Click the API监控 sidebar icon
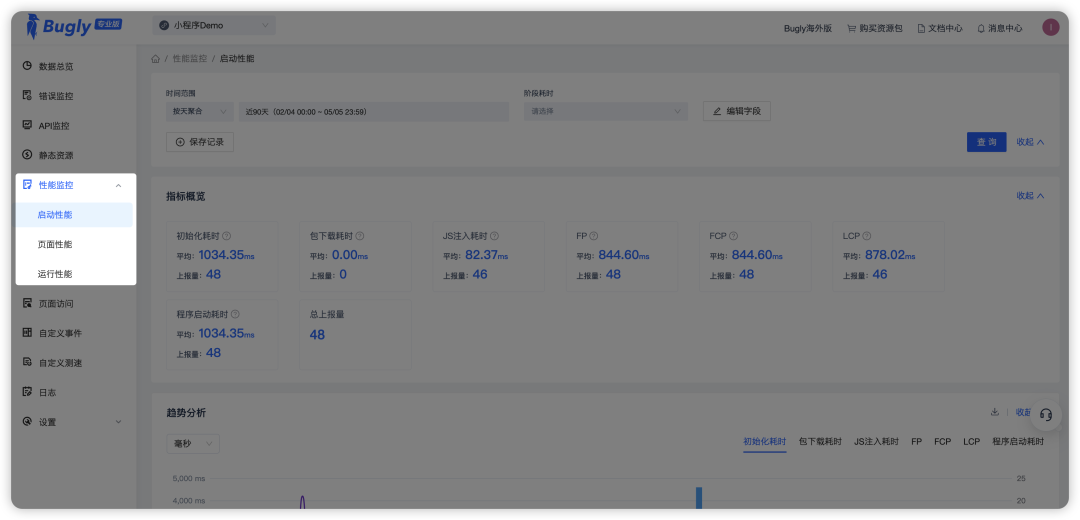The height and width of the screenshot is (520, 1080). [28, 125]
